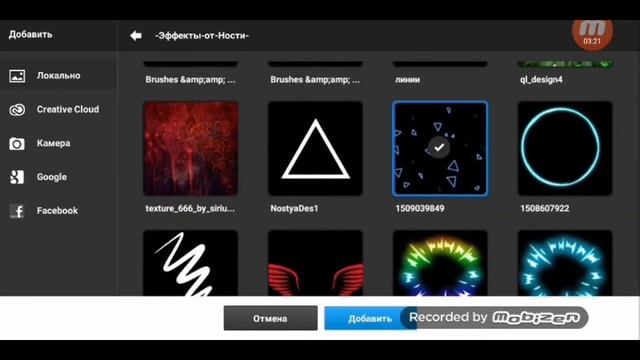640x360 pixels.
Task: Select the Facebook icon in sidebar
Action: 17,211
